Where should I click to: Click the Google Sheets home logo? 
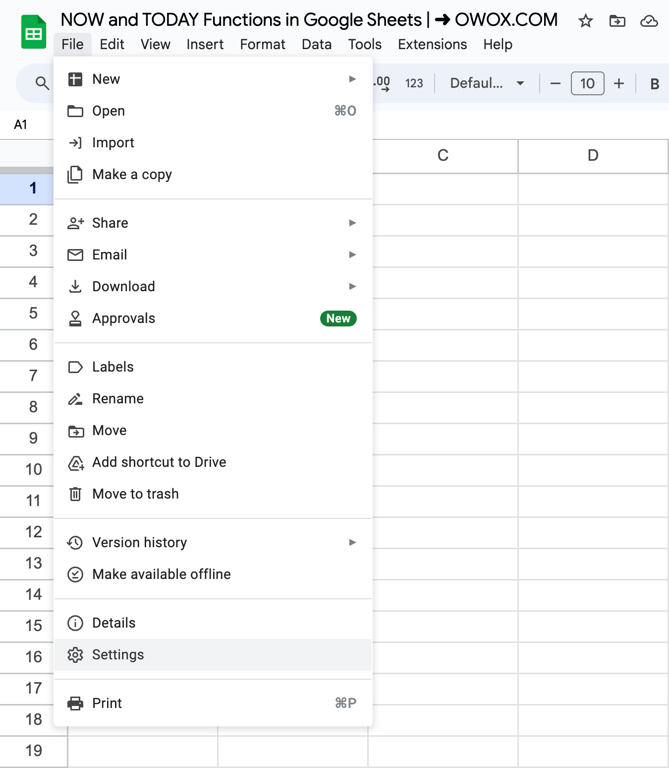point(33,32)
